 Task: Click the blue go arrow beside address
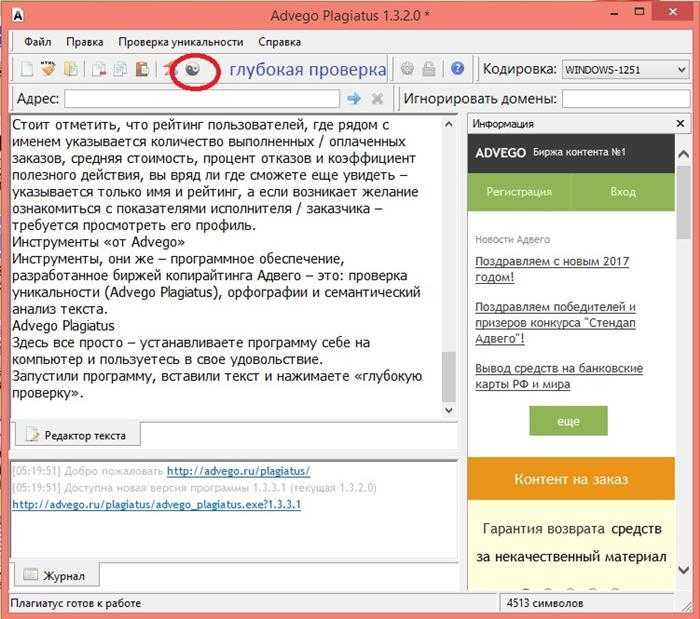[x=354, y=98]
